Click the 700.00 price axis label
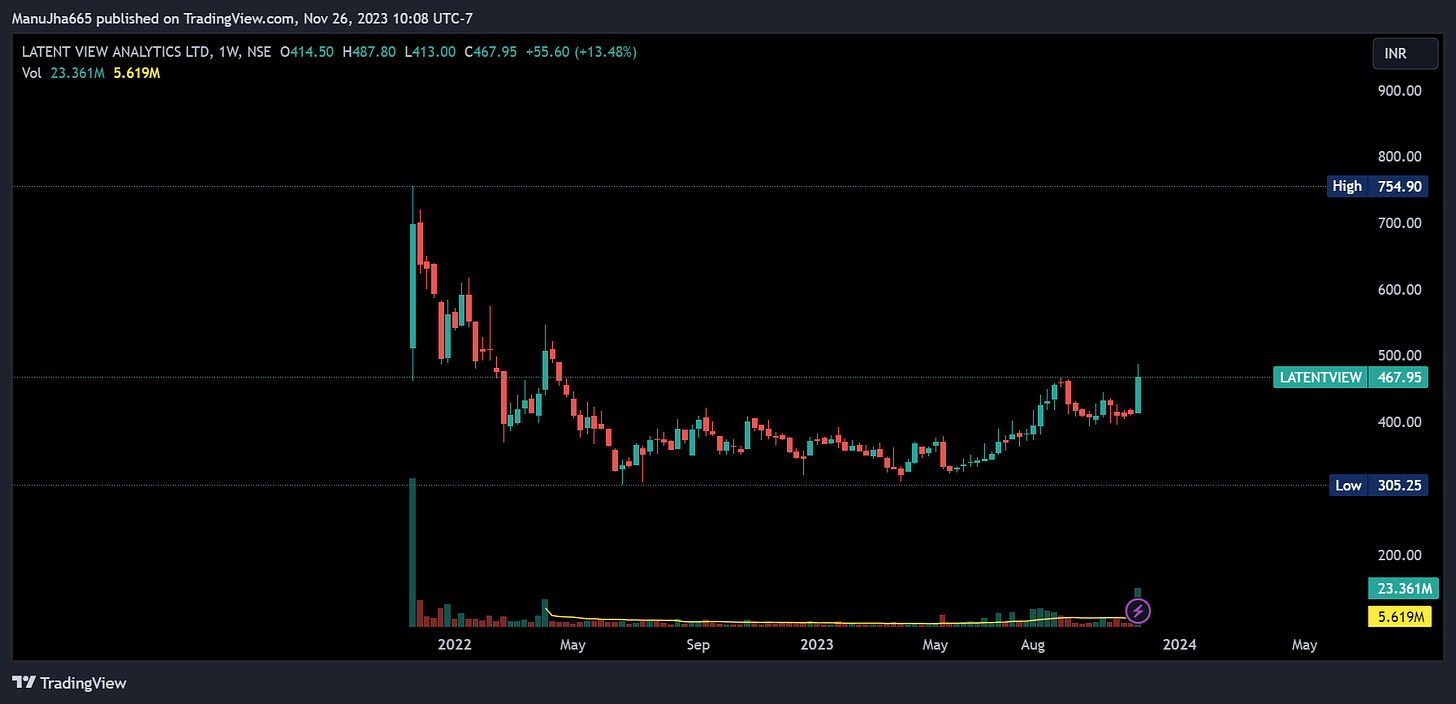 pos(1399,223)
